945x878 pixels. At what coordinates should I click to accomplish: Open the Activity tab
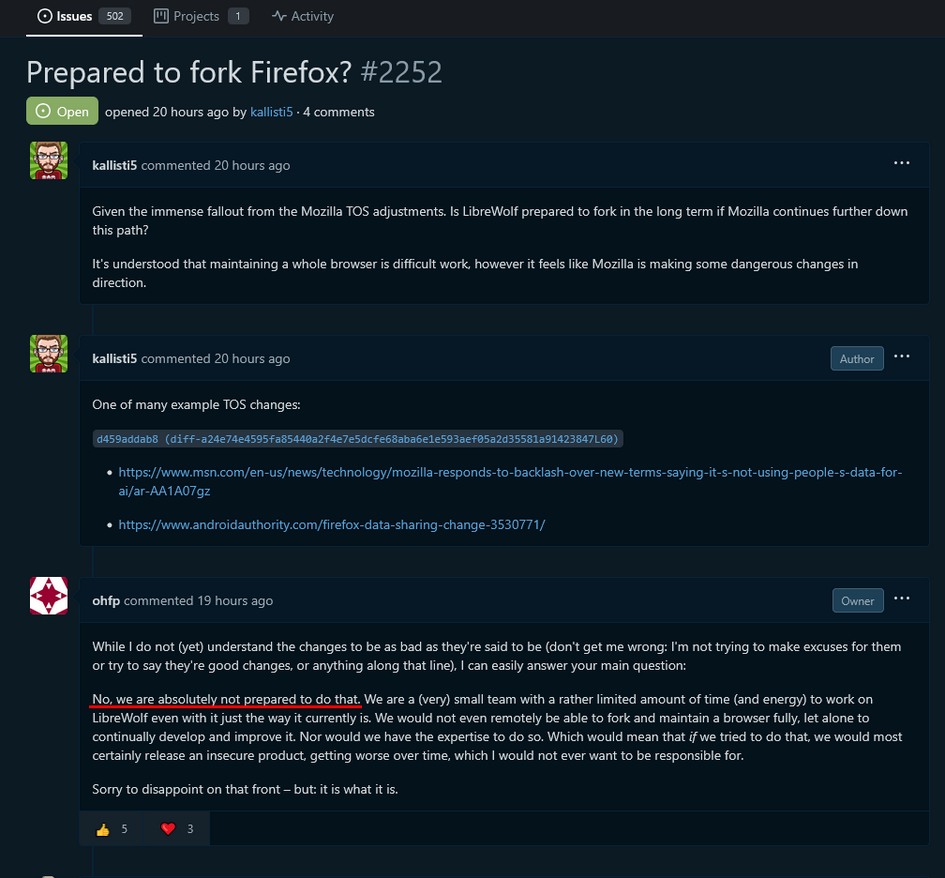303,16
